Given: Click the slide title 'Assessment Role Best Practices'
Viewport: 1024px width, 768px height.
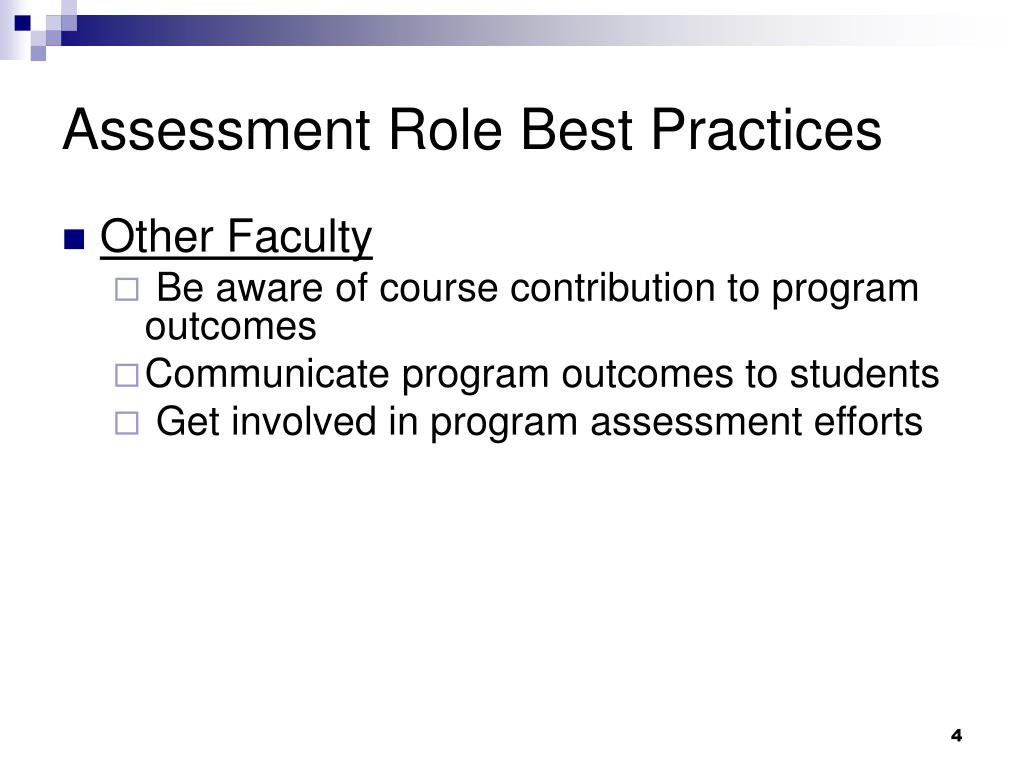Looking at the screenshot, I should [472, 130].
